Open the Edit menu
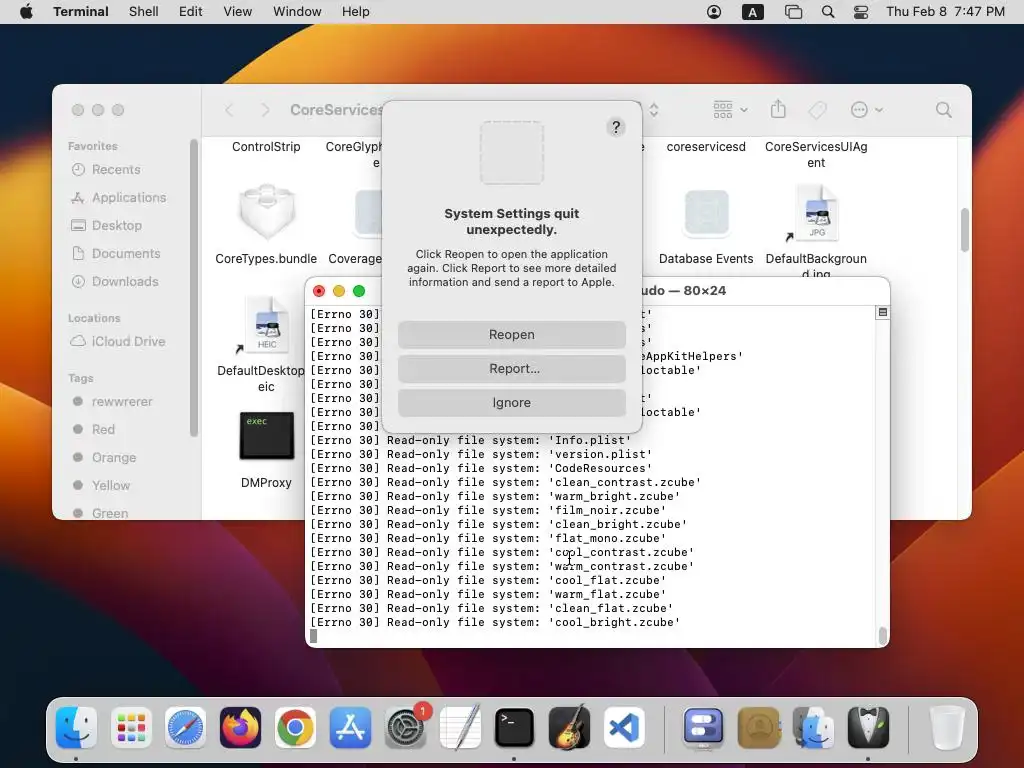 (190, 12)
